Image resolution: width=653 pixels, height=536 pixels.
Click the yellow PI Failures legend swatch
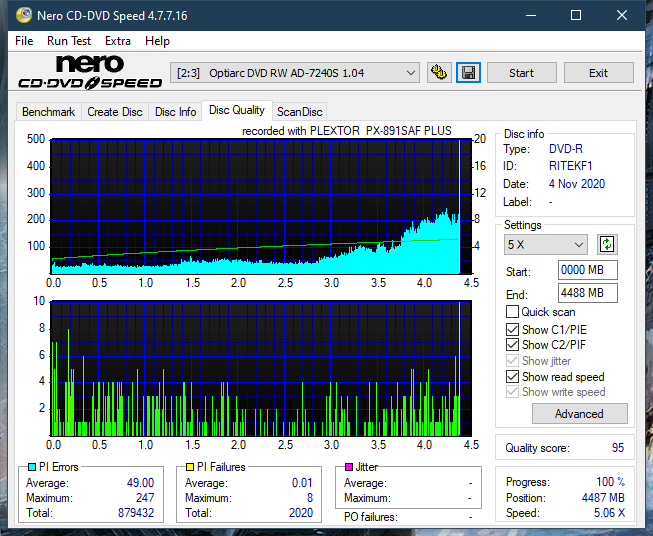[190, 467]
